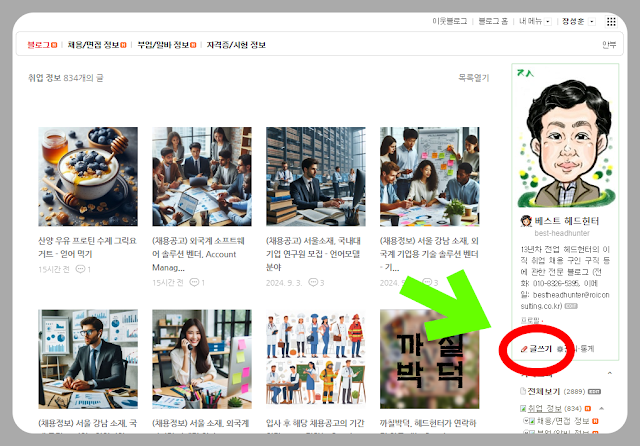The width and height of the screenshot is (640, 446).
Task: Select the 부업/알바 정보 tab in top menu
Action: pyautogui.click(x=163, y=45)
